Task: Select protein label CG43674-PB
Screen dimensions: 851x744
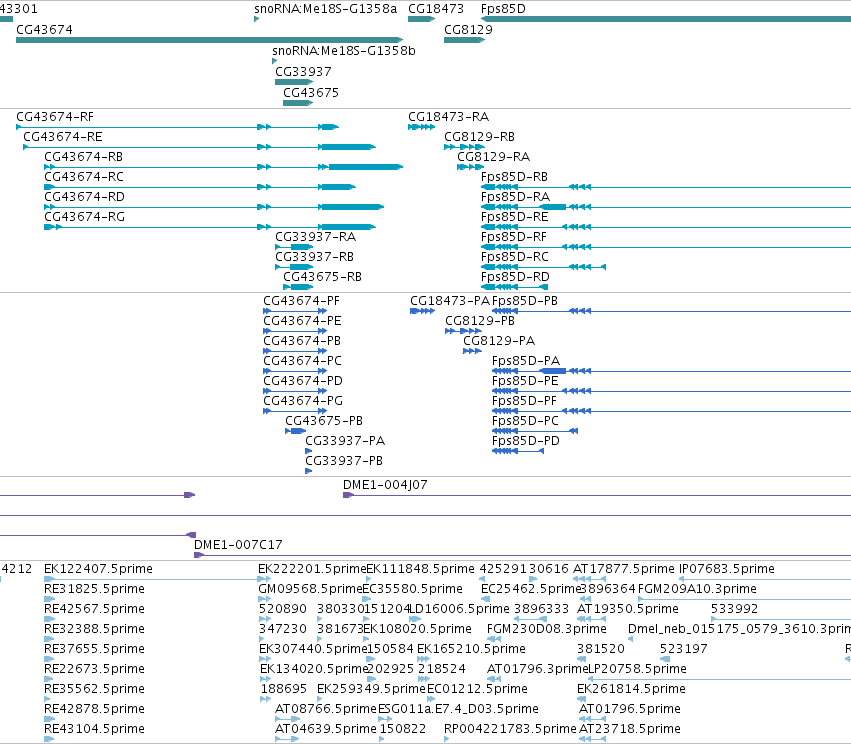Action: [302, 341]
